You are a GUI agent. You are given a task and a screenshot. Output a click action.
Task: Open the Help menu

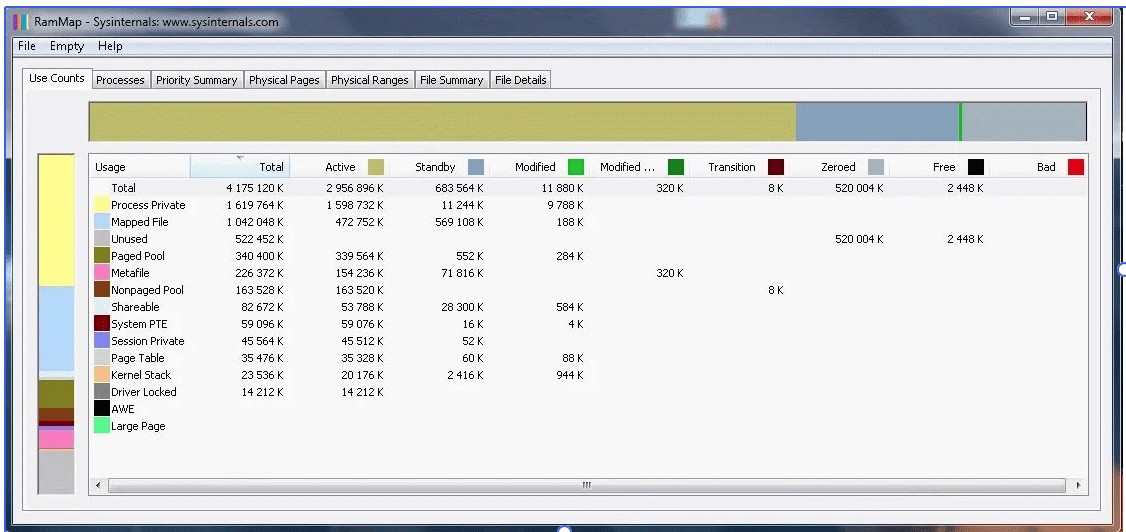click(110, 46)
